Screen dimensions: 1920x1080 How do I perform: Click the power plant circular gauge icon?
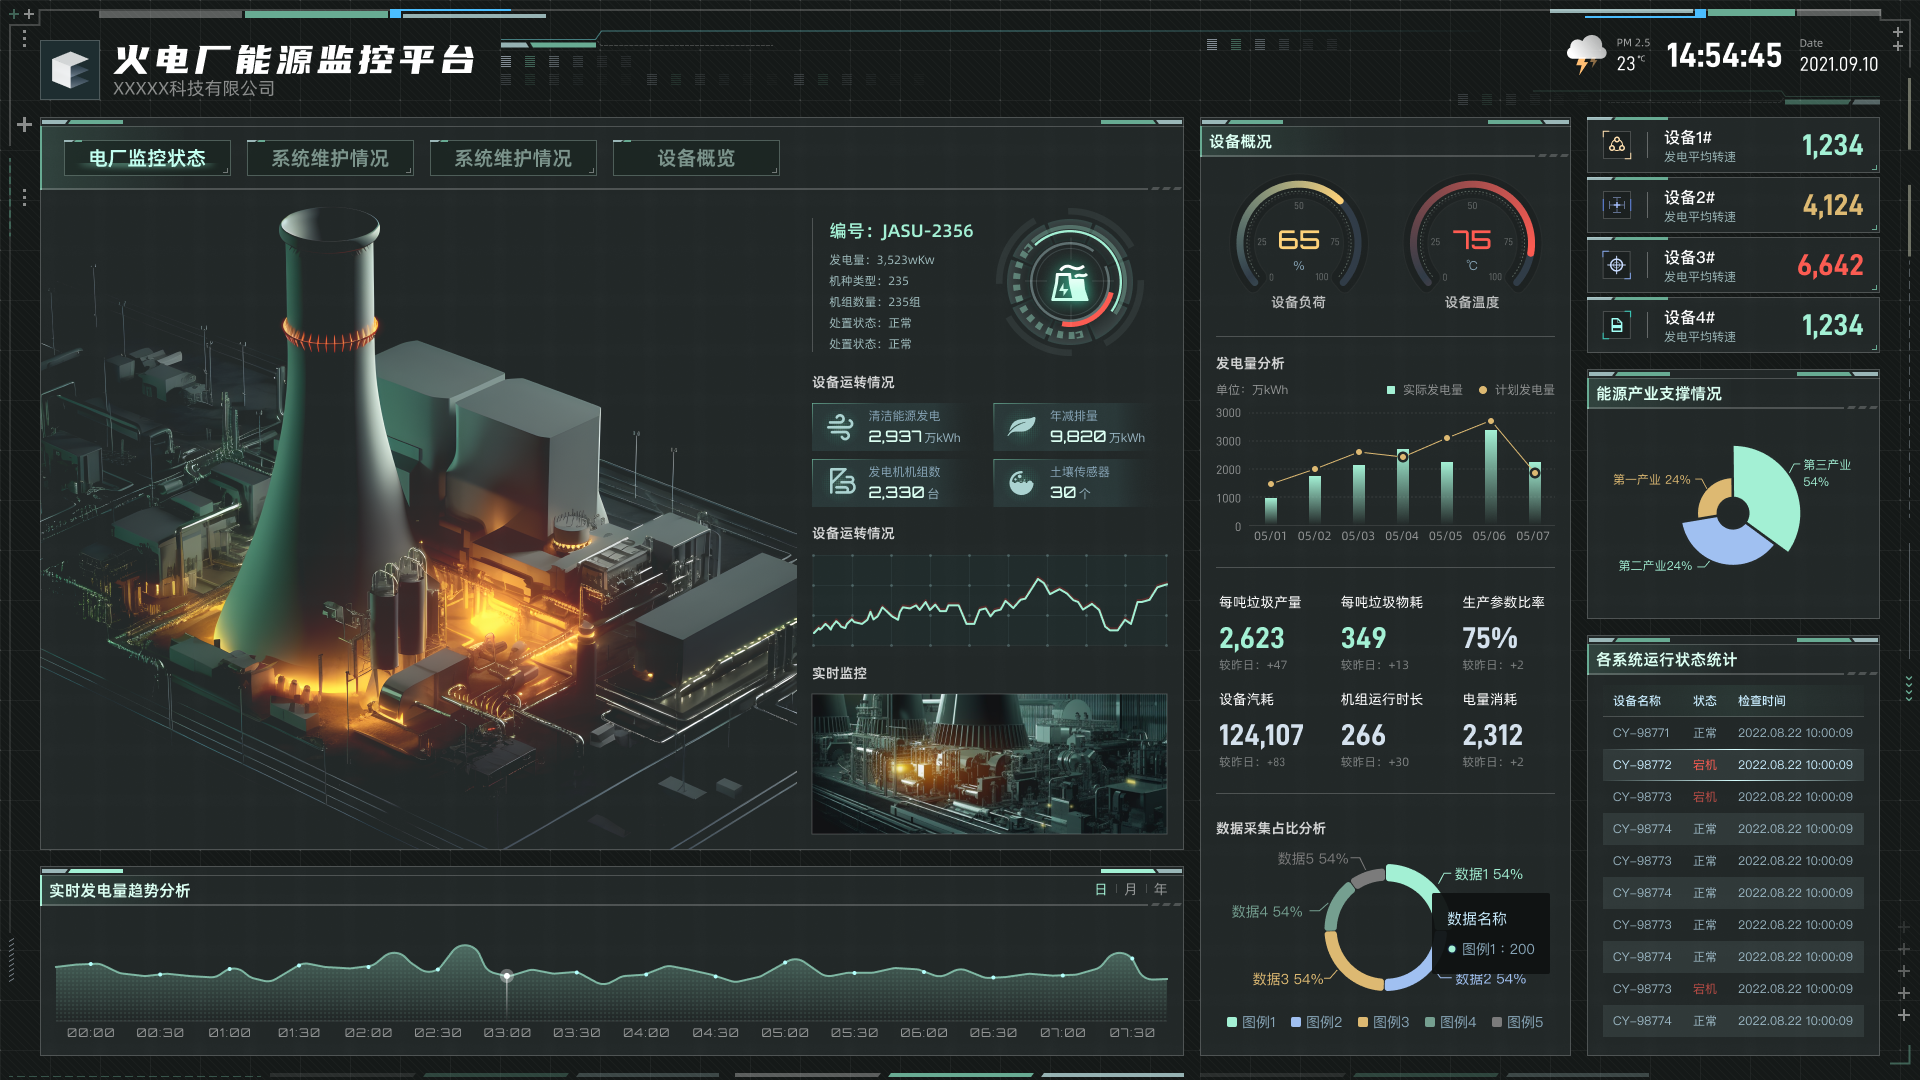pyautogui.click(x=1070, y=284)
